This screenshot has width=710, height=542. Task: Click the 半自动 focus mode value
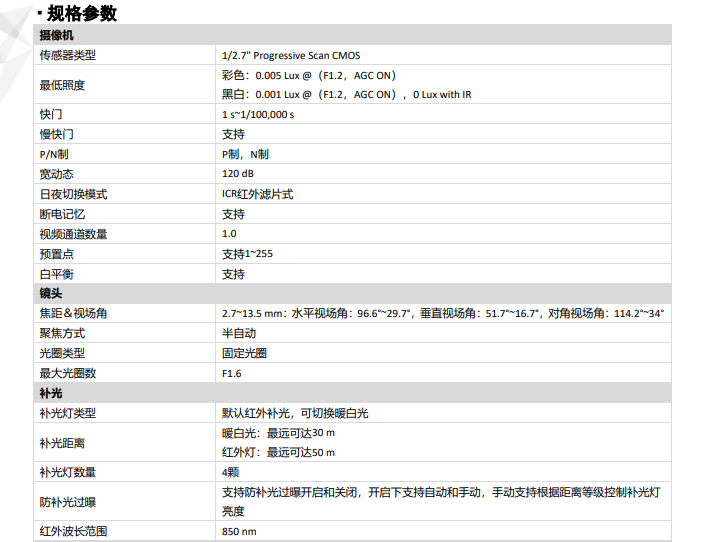239,333
